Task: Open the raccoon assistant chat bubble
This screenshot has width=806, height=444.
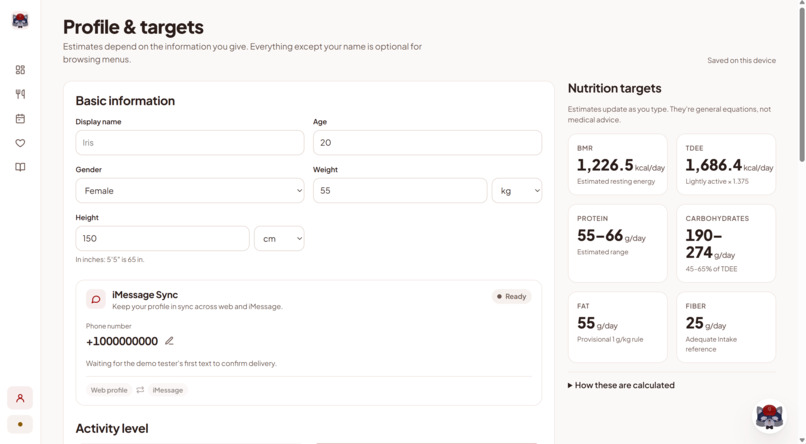Action: coord(769,416)
